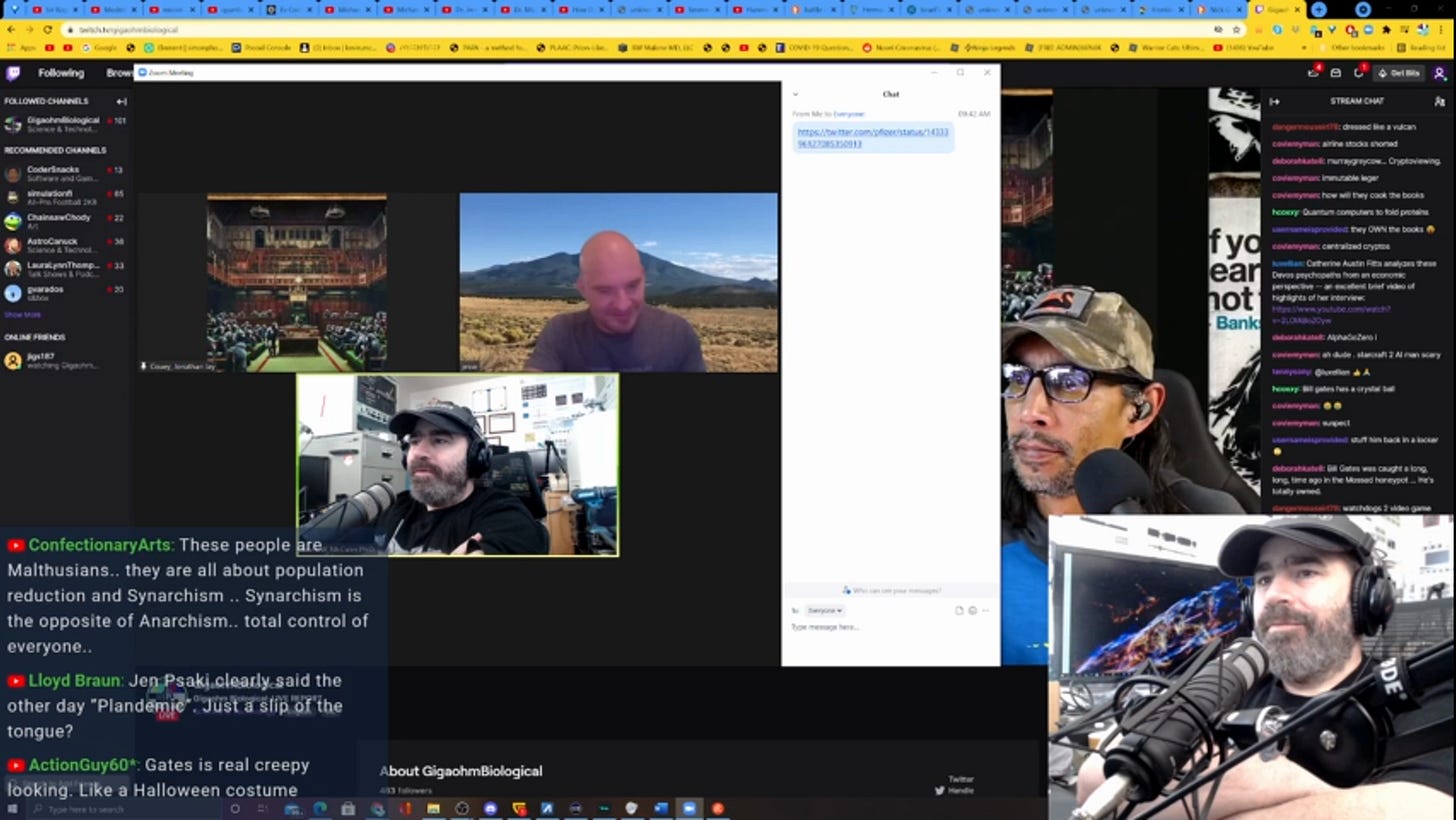This screenshot has width=1456, height=820.
Task: Select online friend jigs187
Action: 65,360
